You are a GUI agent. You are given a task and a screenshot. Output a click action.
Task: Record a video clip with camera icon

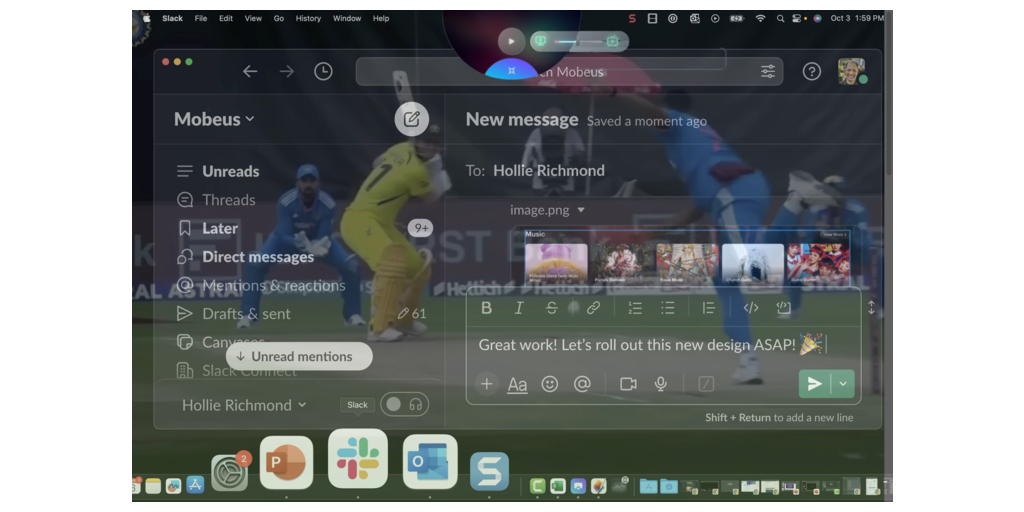coord(628,384)
